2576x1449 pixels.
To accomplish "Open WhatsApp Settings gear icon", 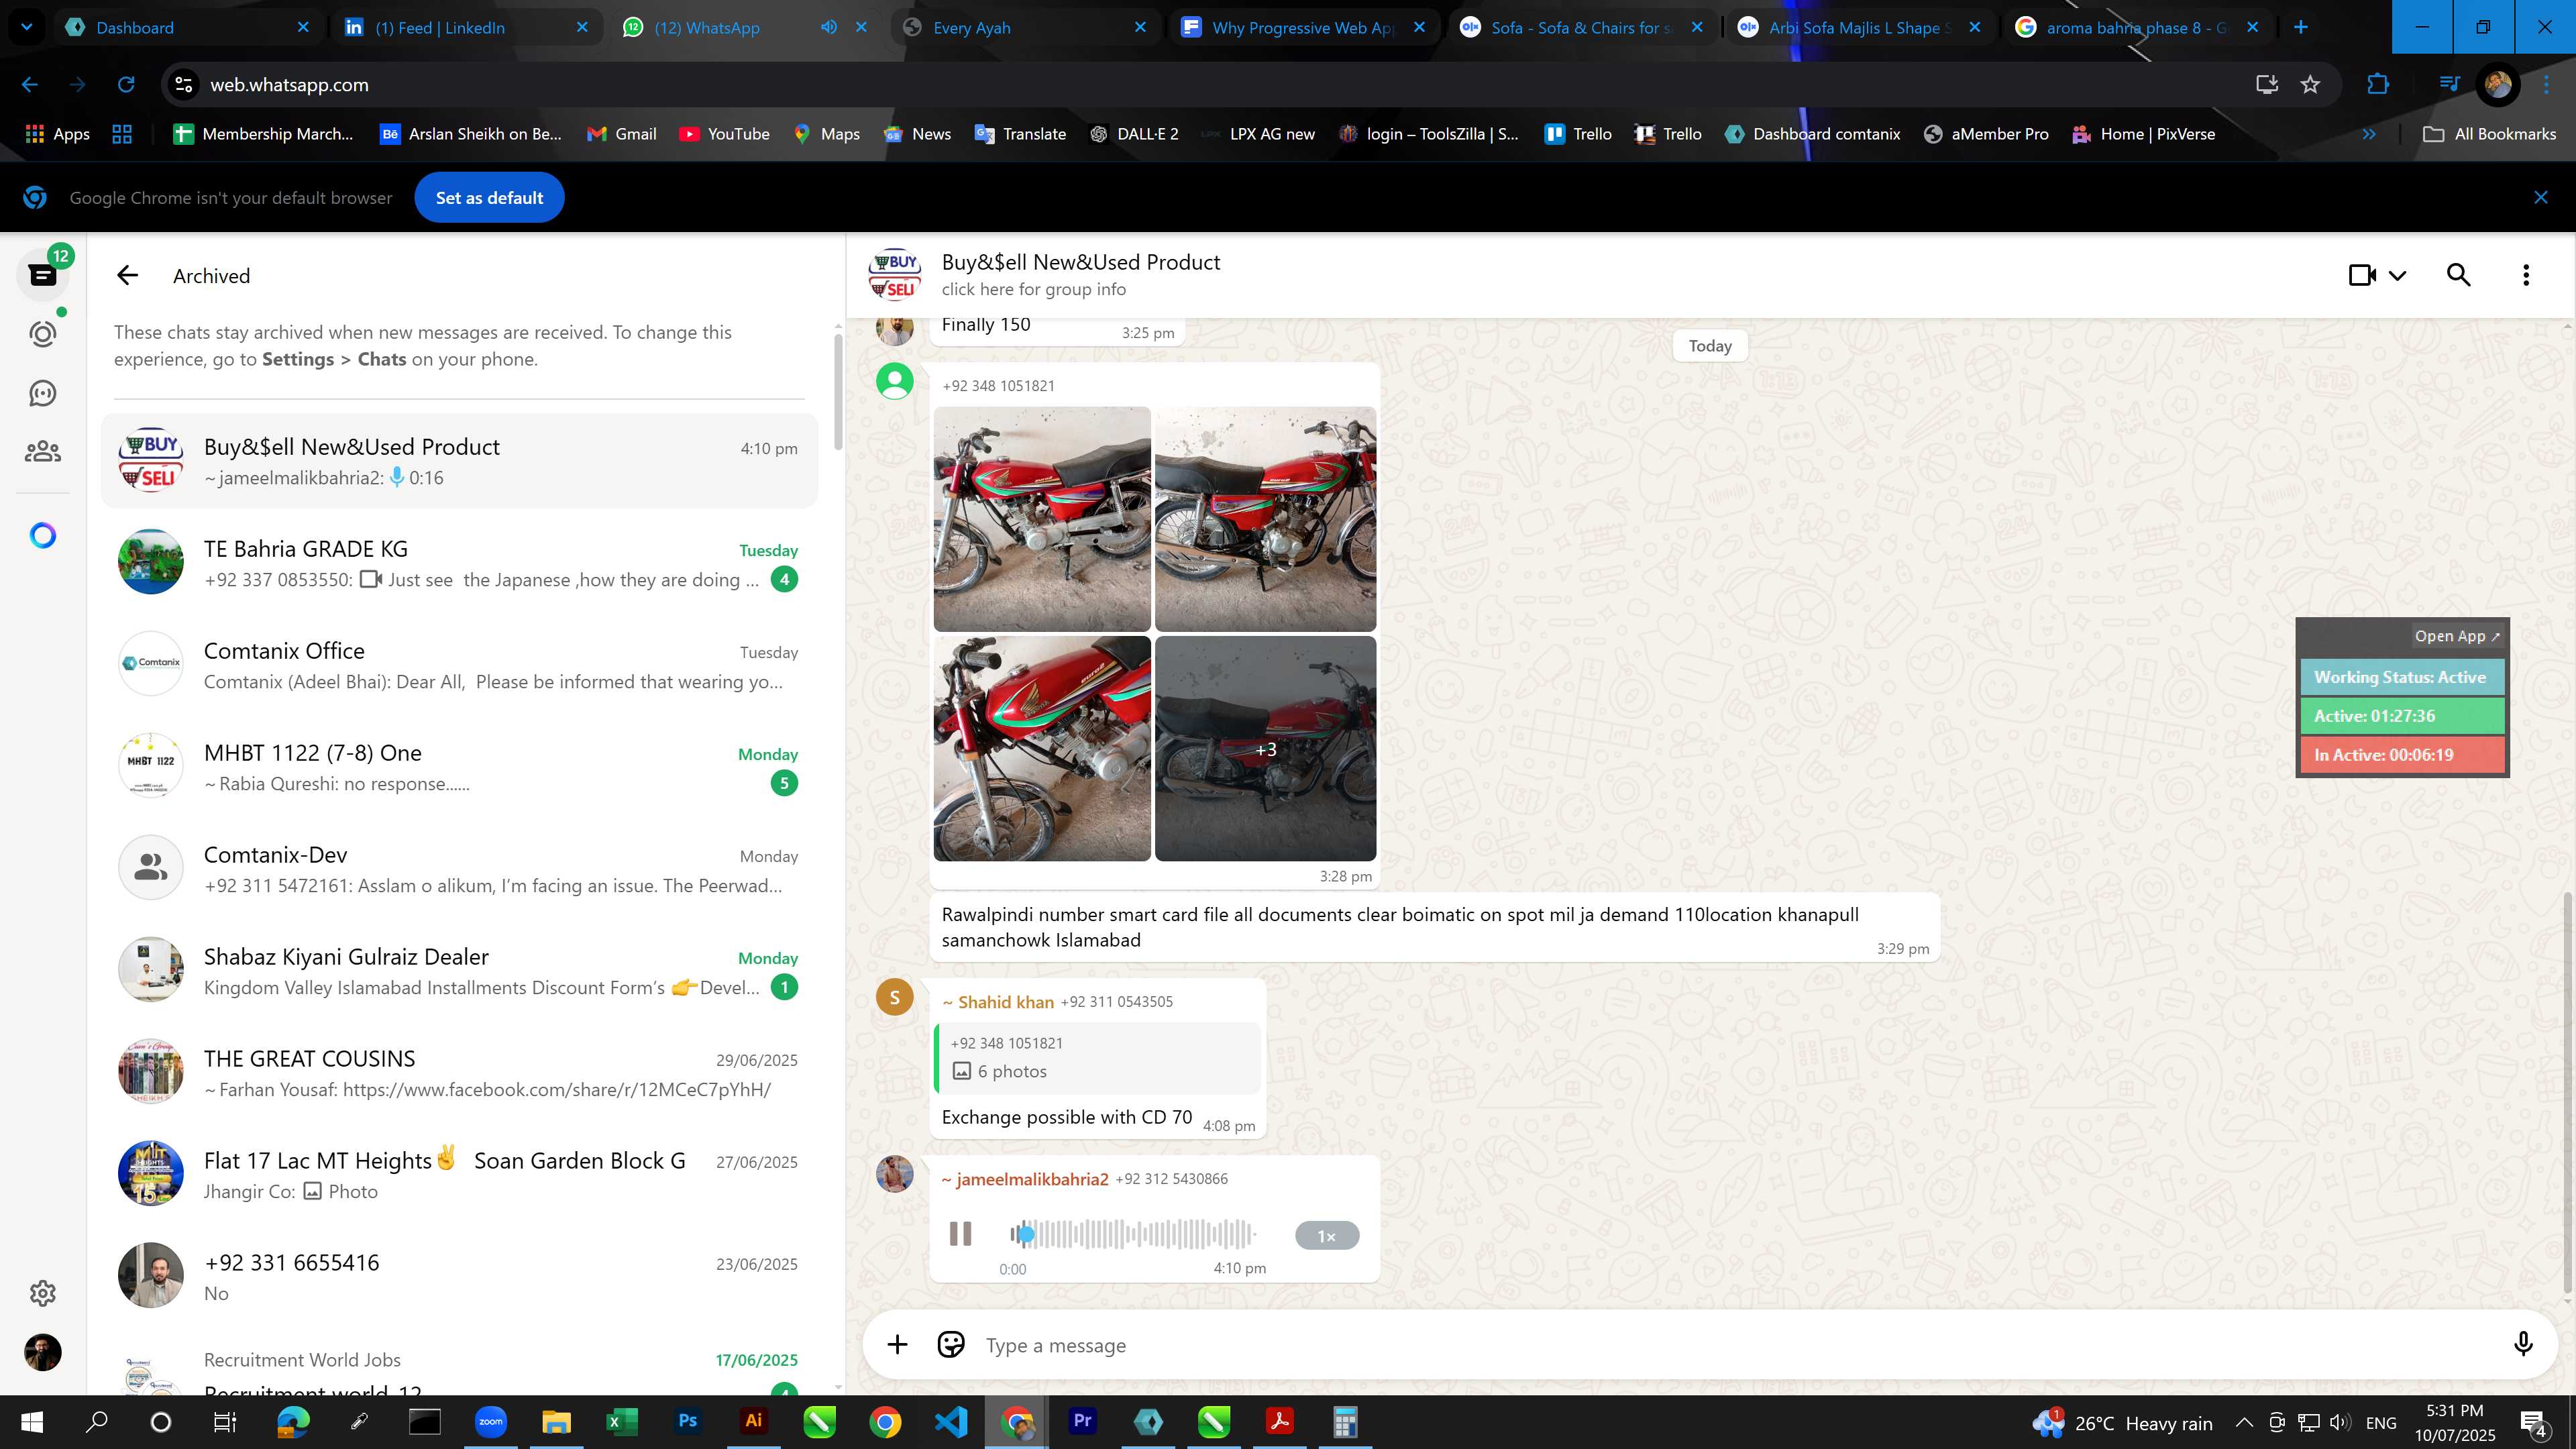I will tap(42, 1293).
